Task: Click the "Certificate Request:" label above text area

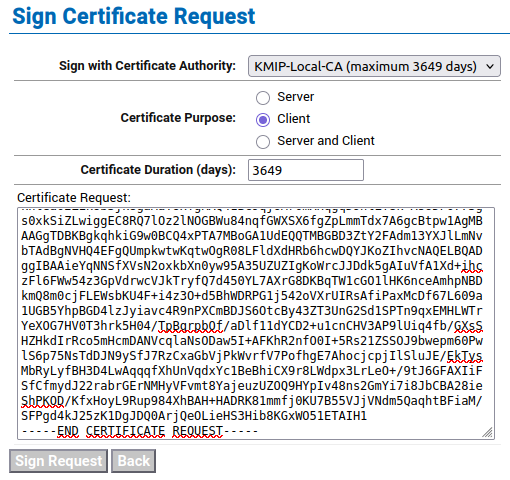Action: (x=74, y=198)
